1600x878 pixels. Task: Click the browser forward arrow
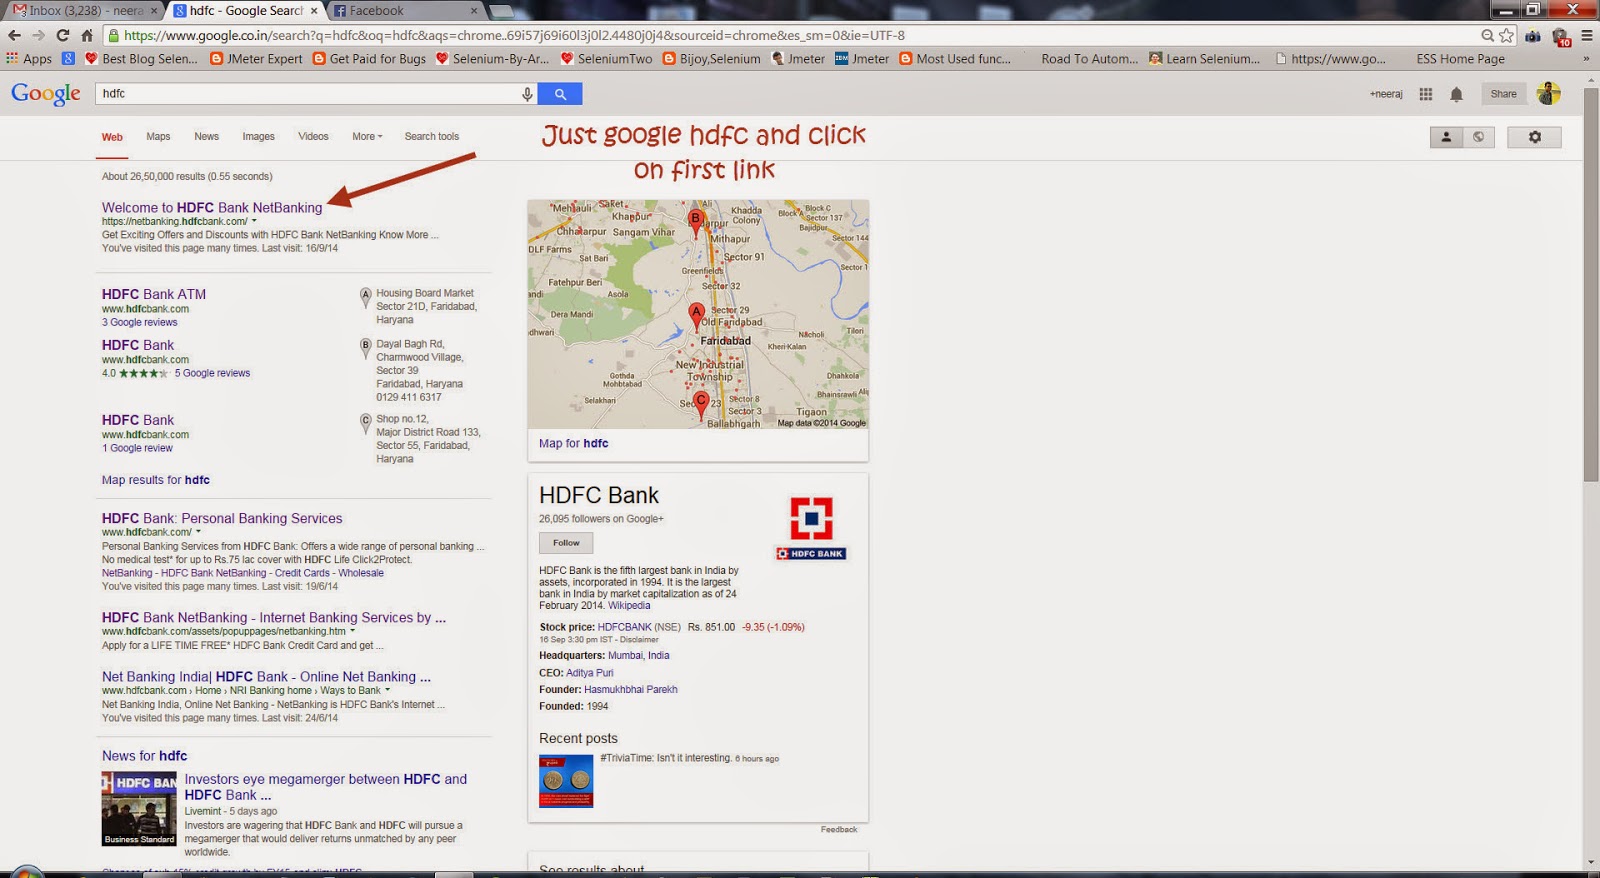(x=38, y=35)
